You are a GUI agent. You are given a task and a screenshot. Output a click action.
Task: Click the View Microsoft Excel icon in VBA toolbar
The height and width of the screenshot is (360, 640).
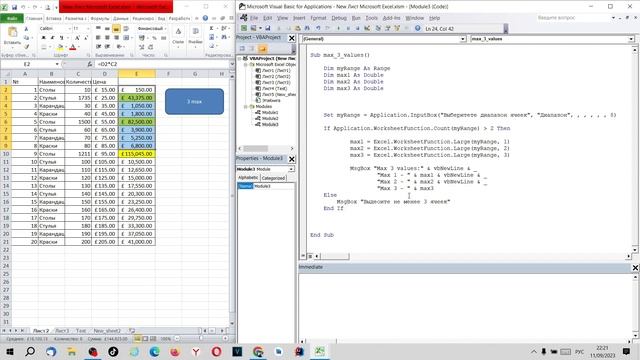(244, 28)
